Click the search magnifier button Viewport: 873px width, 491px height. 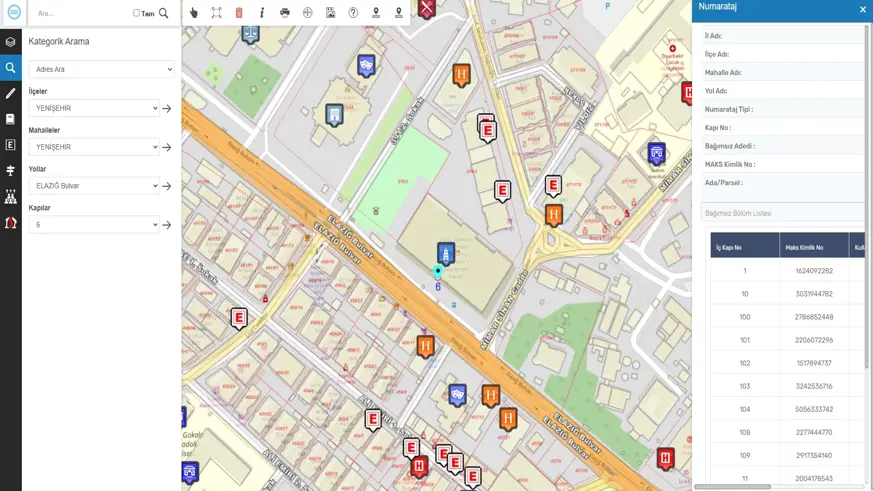tap(164, 14)
